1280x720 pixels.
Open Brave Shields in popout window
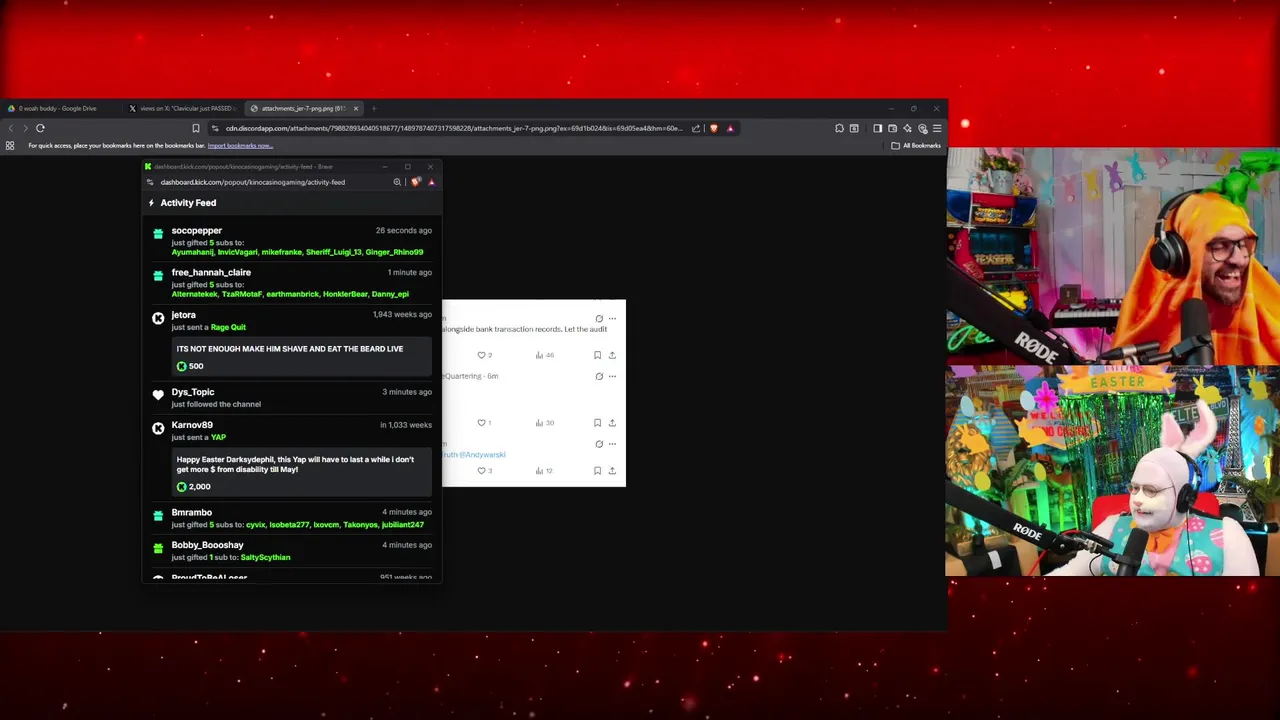pos(415,182)
